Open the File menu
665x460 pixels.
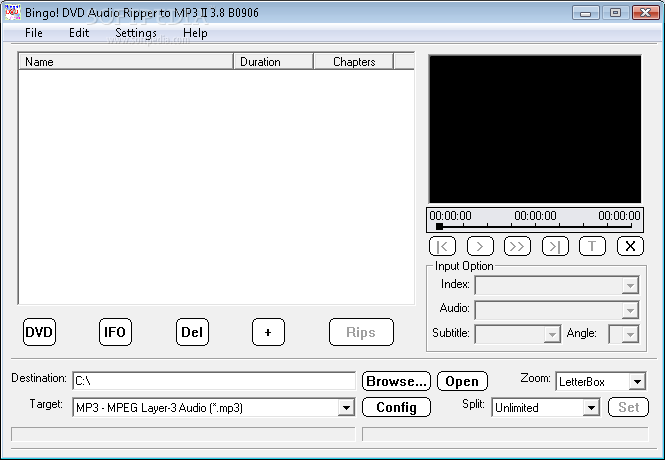coord(34,33)
